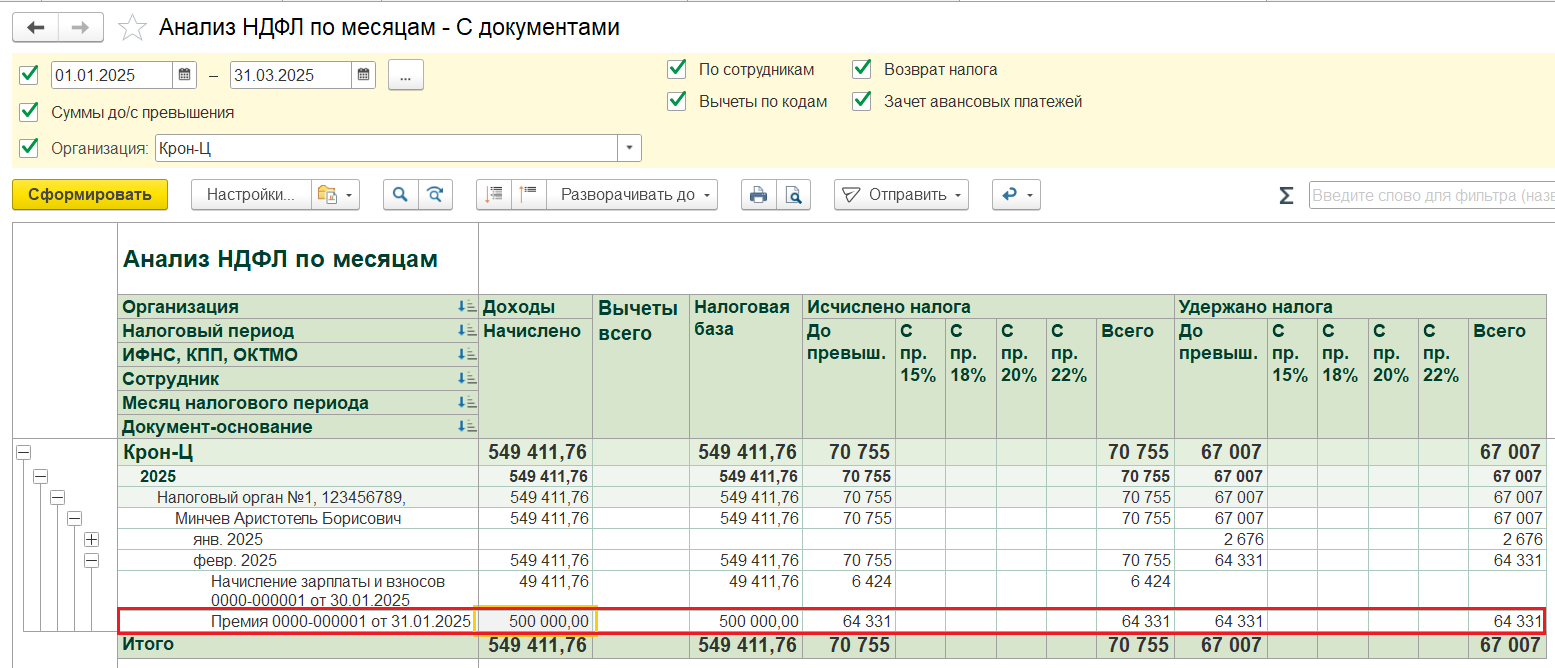The width and height of the screenshot is (1555, 668).
Task: Open calendar for end date 31.03.2025
Action: pos(364,75)
